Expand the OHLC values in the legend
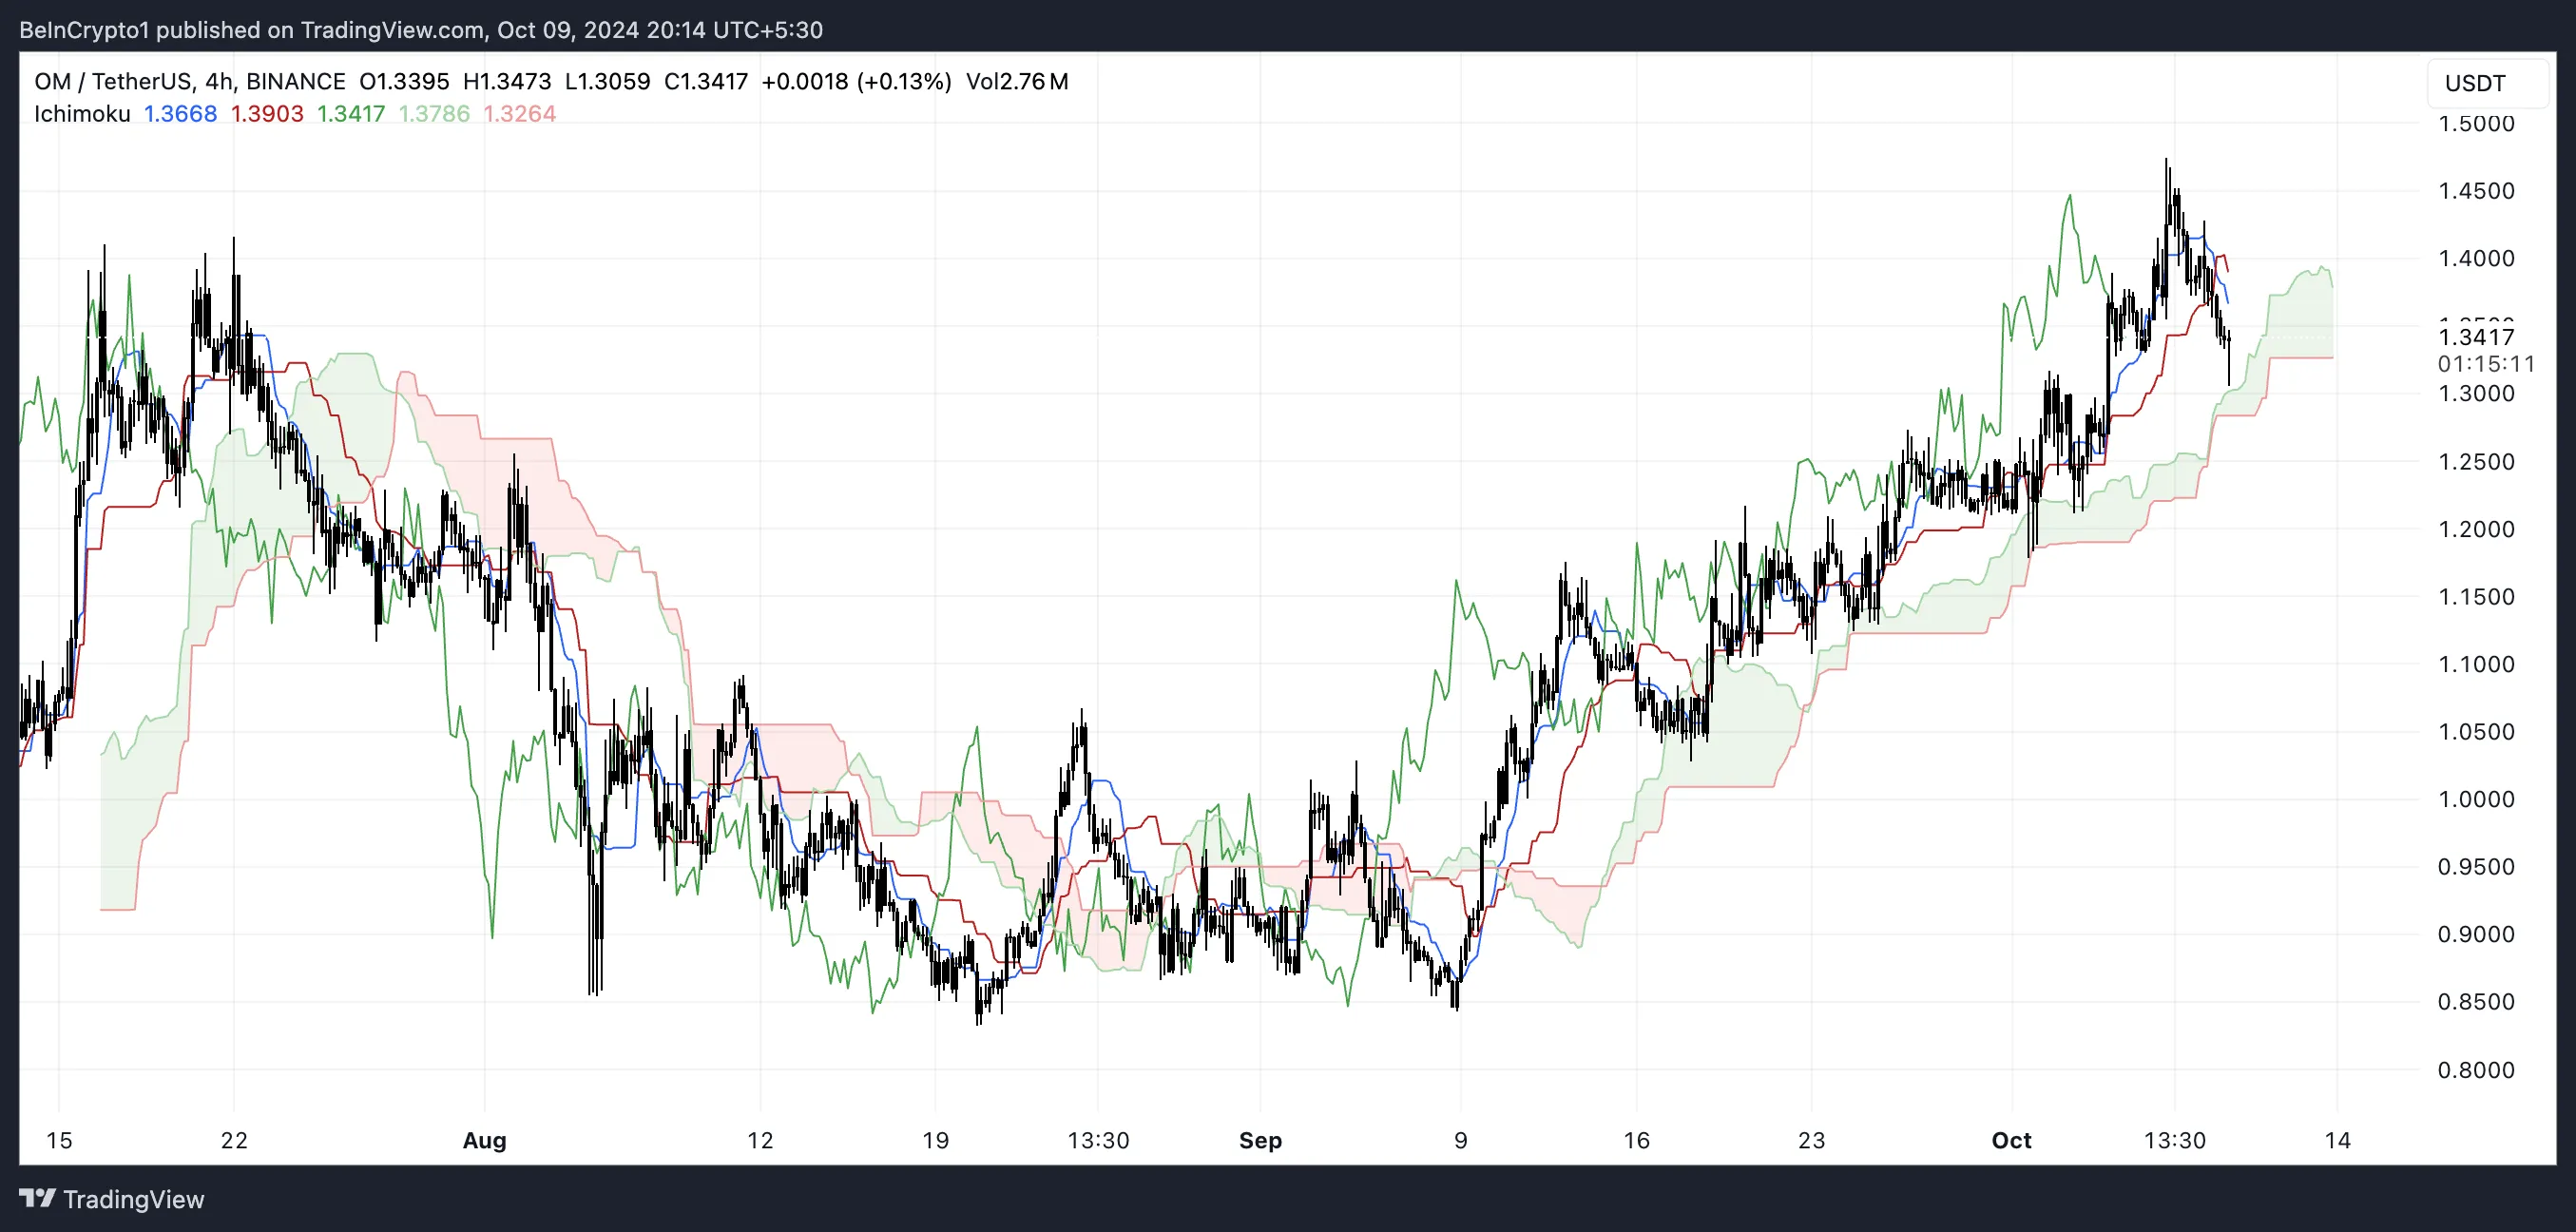The width and height of the screenshot is (2576, 1232). (404, 81)
